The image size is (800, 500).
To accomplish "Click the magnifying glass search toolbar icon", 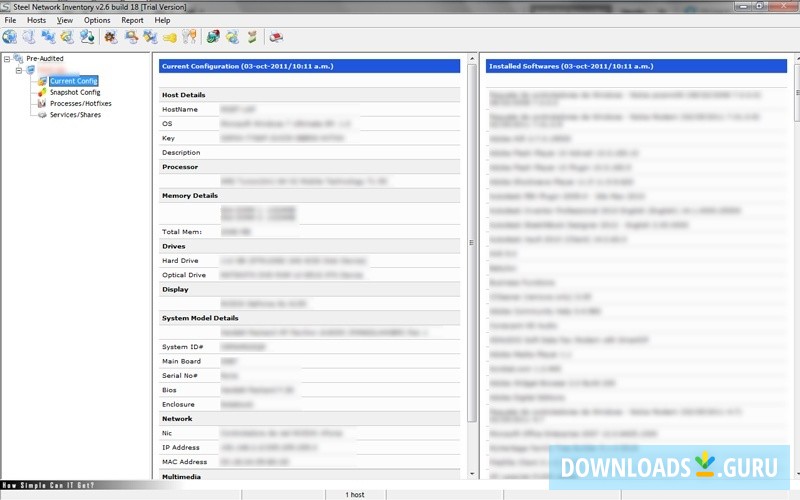I will coord(131,37).
